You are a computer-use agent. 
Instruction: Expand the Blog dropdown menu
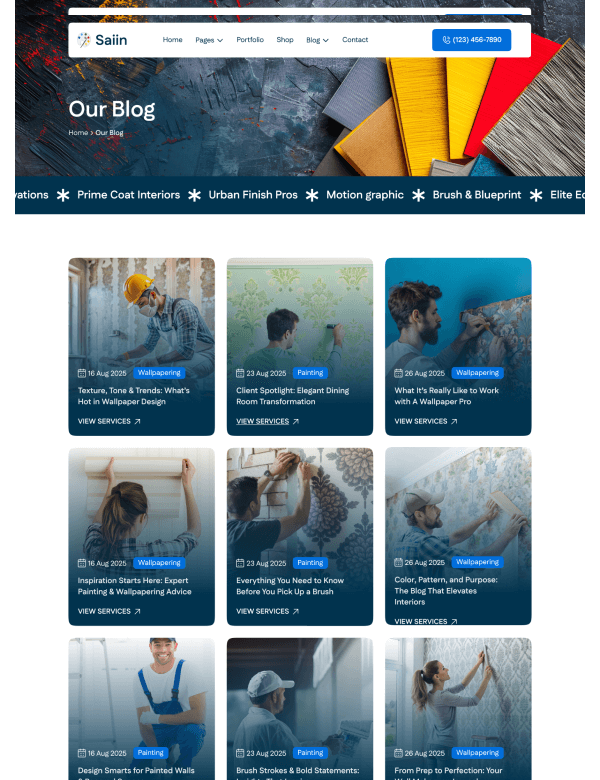point(317,40)
